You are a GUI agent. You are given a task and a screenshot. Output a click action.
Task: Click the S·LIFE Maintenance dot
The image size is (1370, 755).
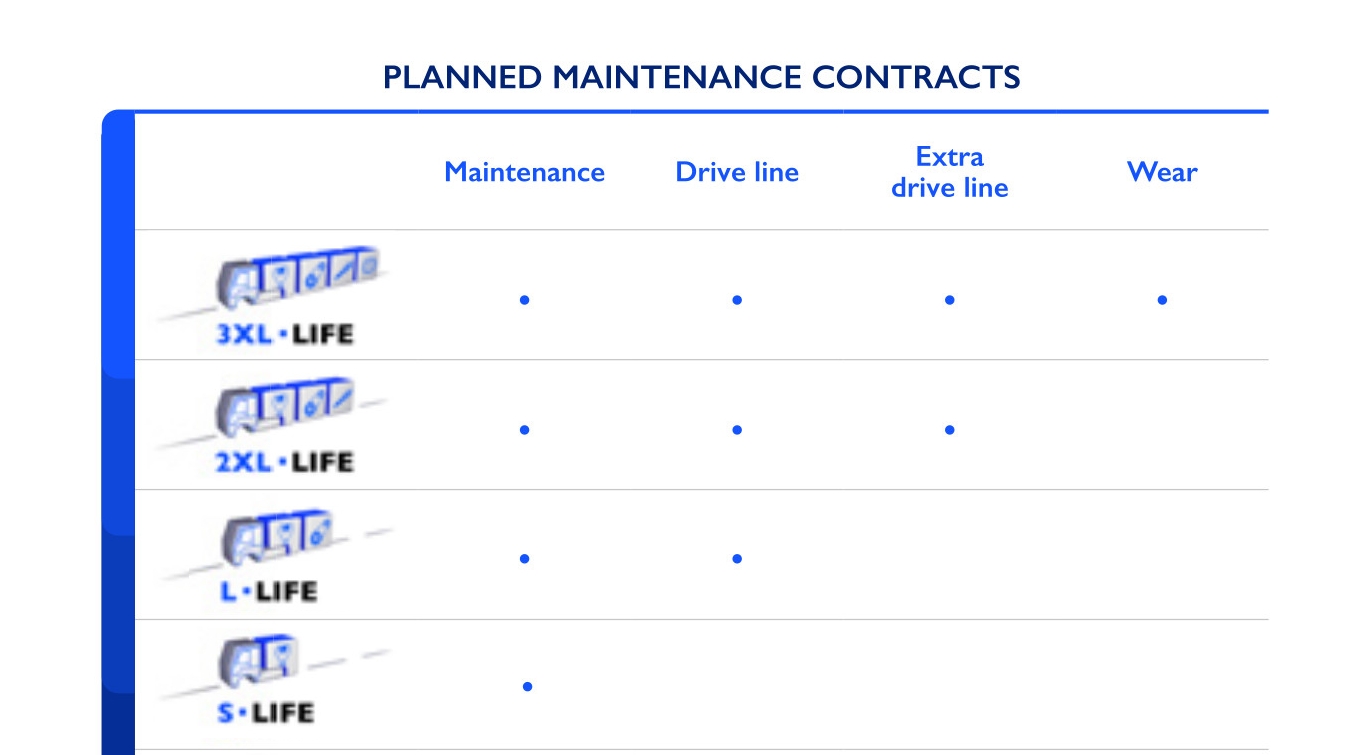[x=527, y=687]
